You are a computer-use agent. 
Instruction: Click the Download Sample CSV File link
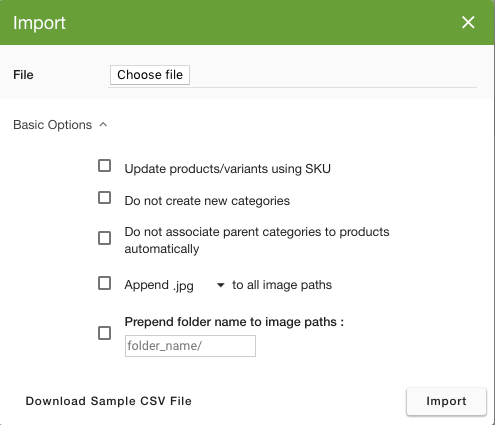point(109,401)
